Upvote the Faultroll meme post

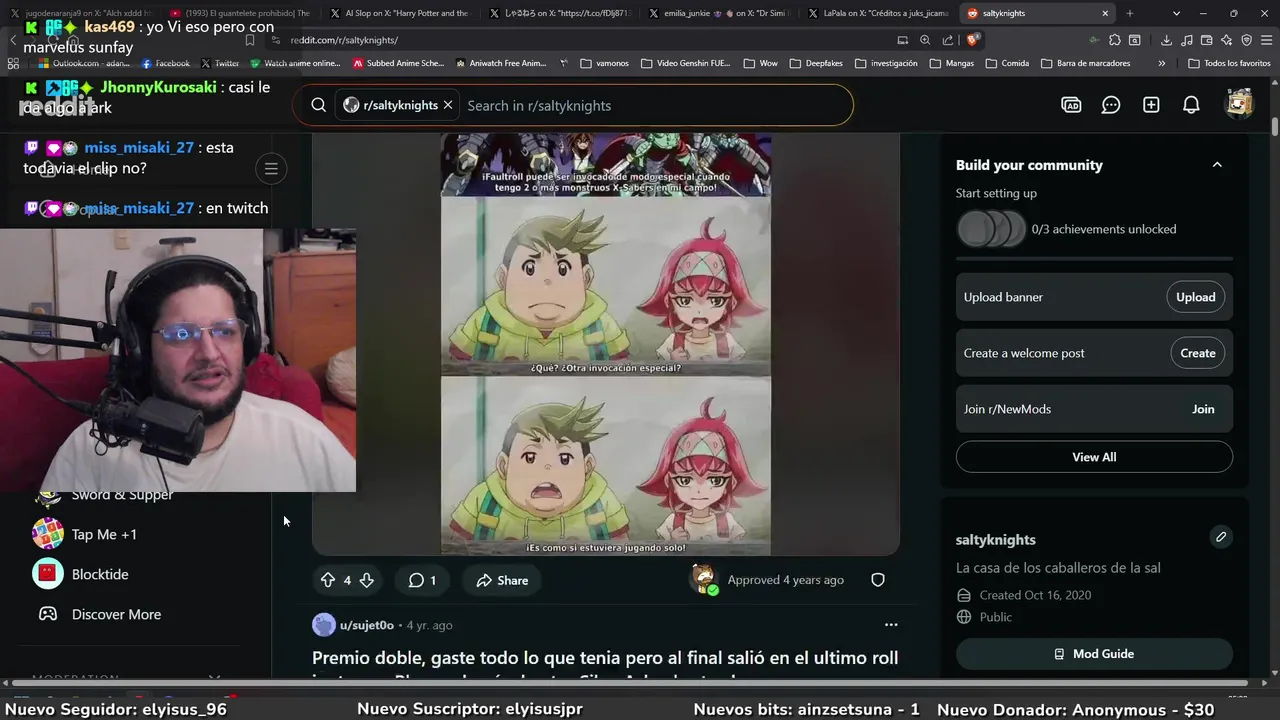click(x=327, y=580)
